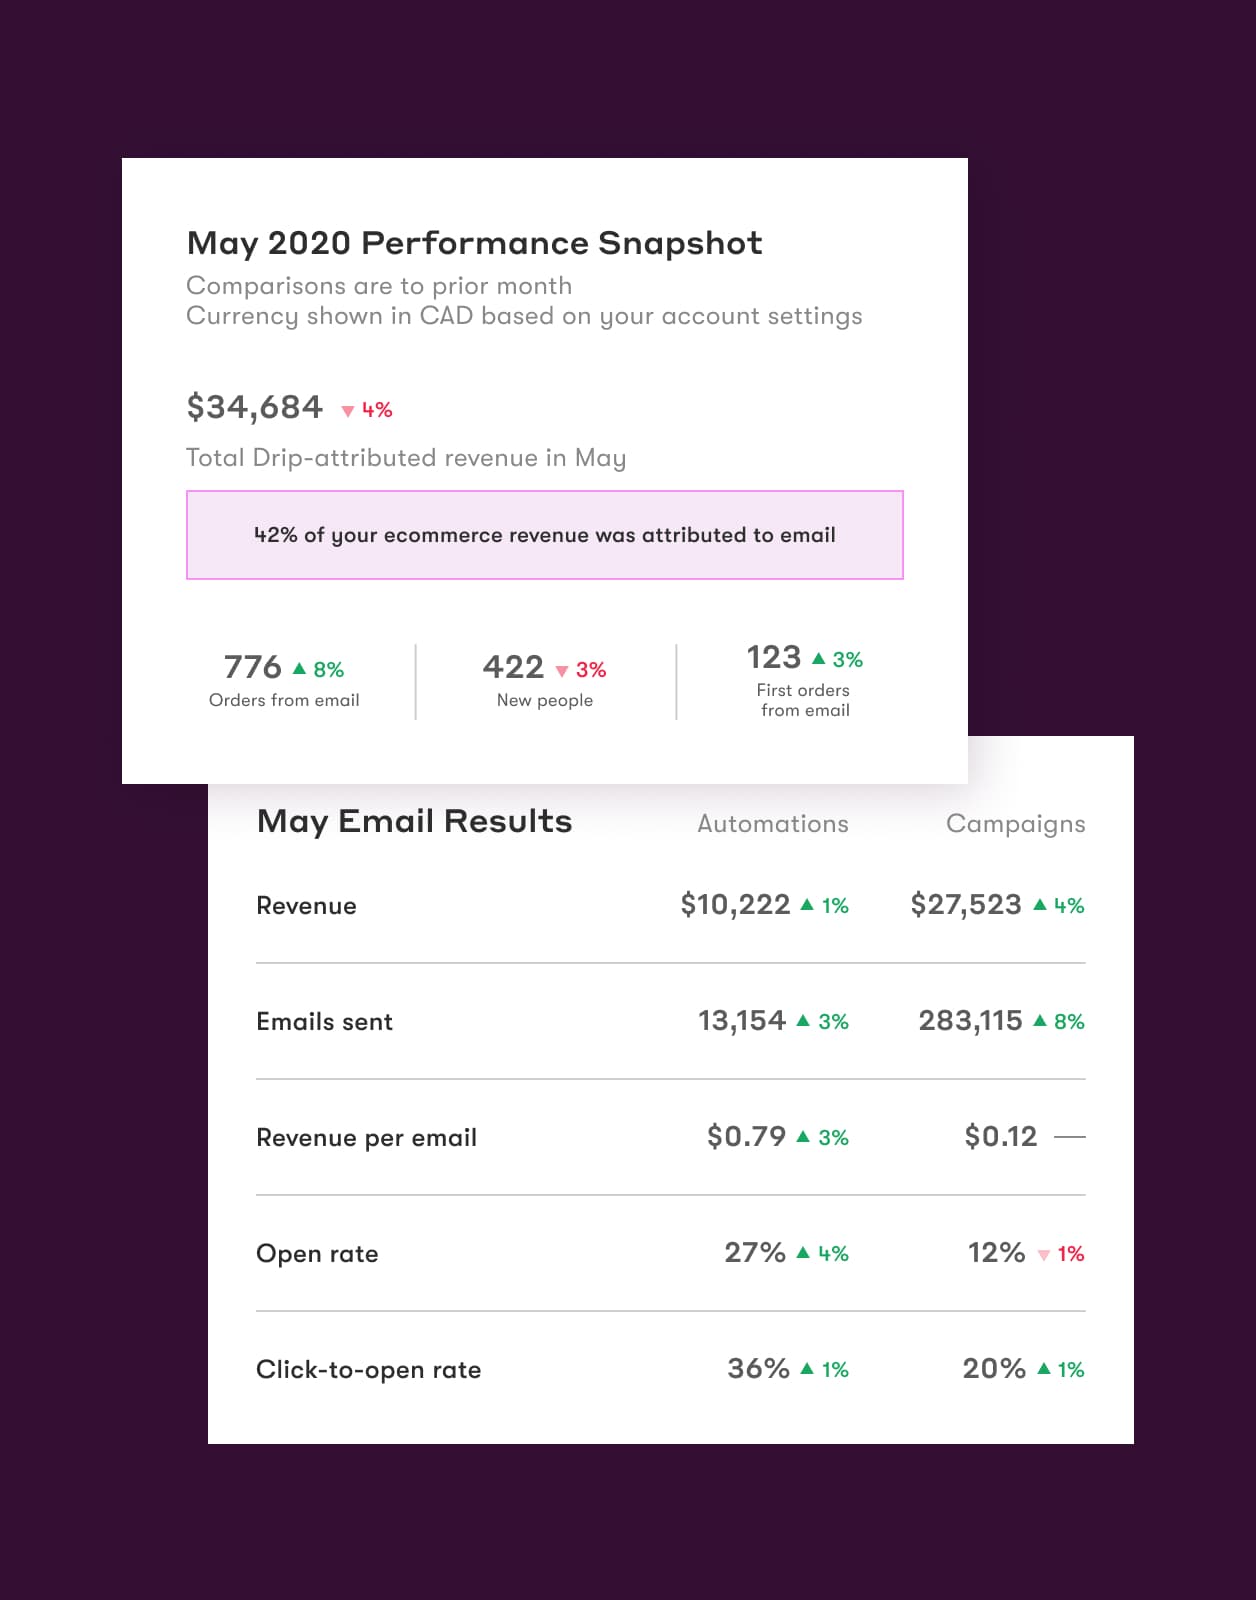Viewport: 1256px width, 1600px height.
Task: Click the green up arrow next to 123 first orders
Action: click(819, 658)
